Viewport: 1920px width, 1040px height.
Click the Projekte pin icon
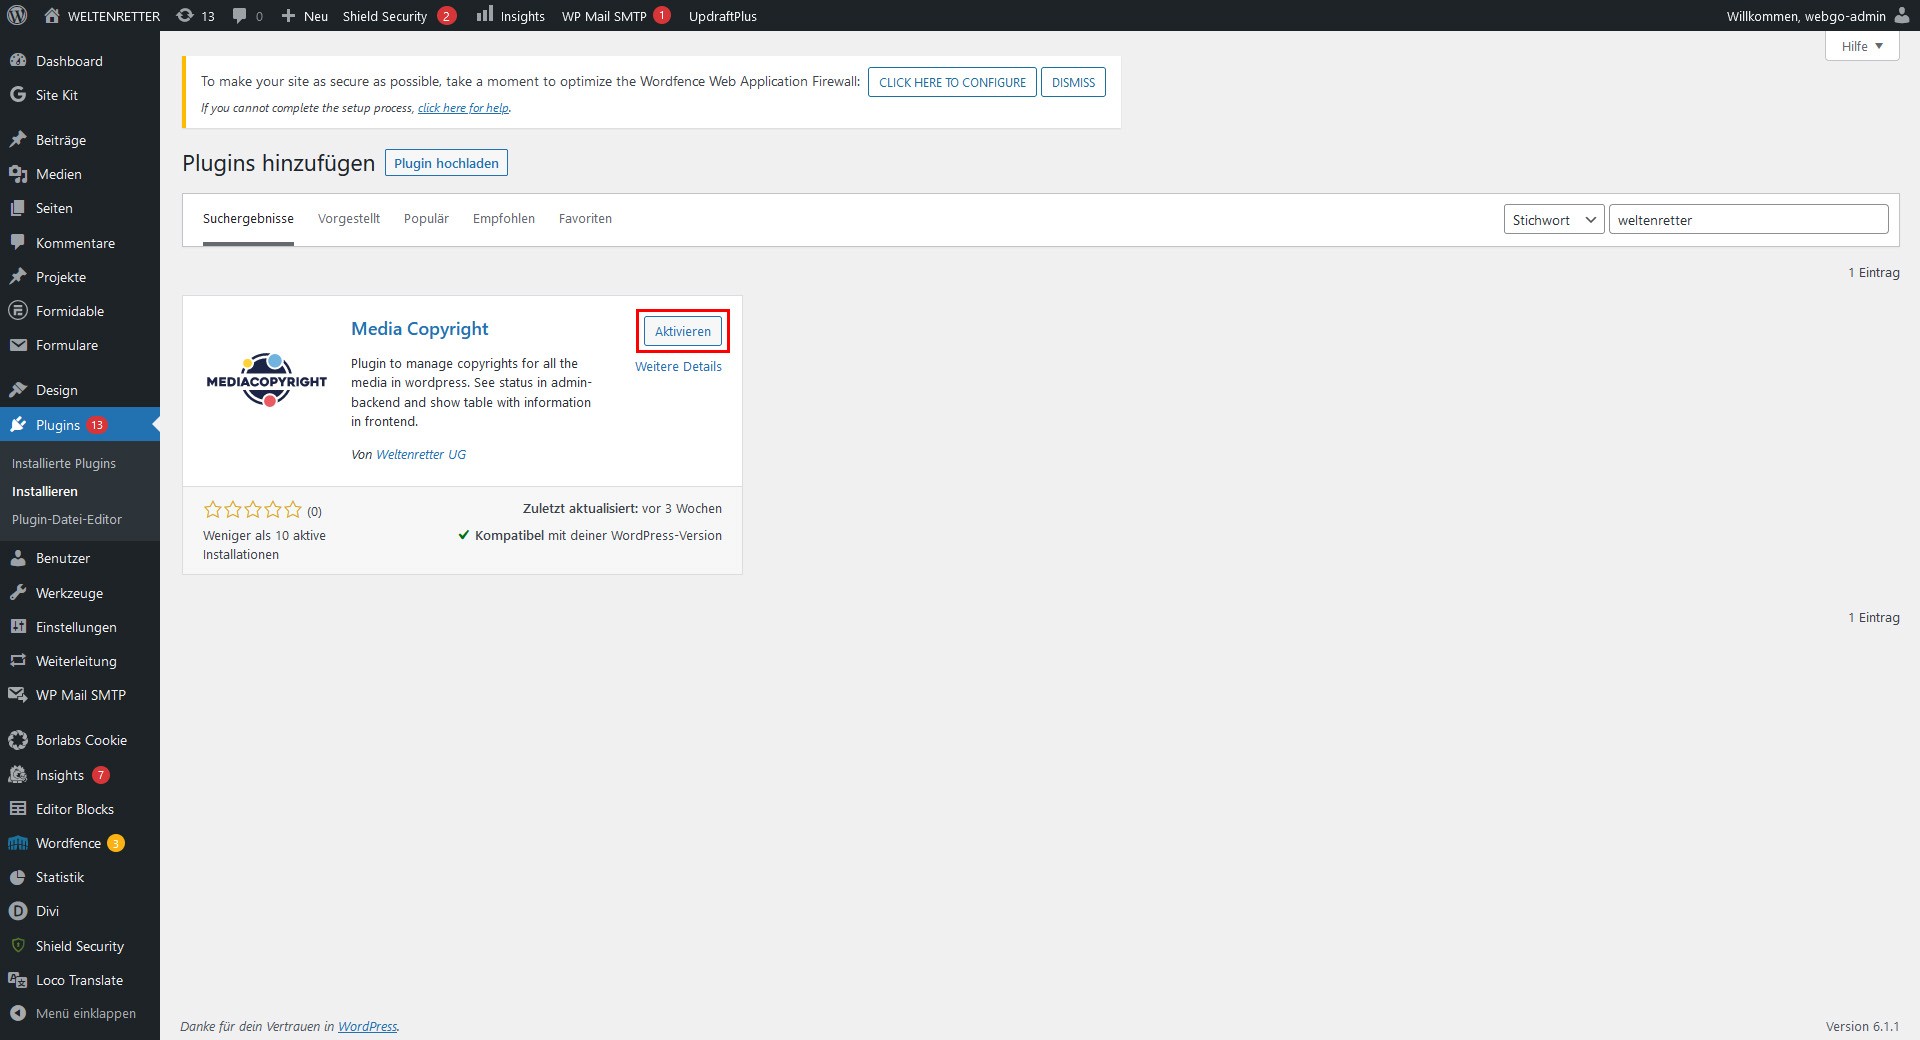click(18, 277)
